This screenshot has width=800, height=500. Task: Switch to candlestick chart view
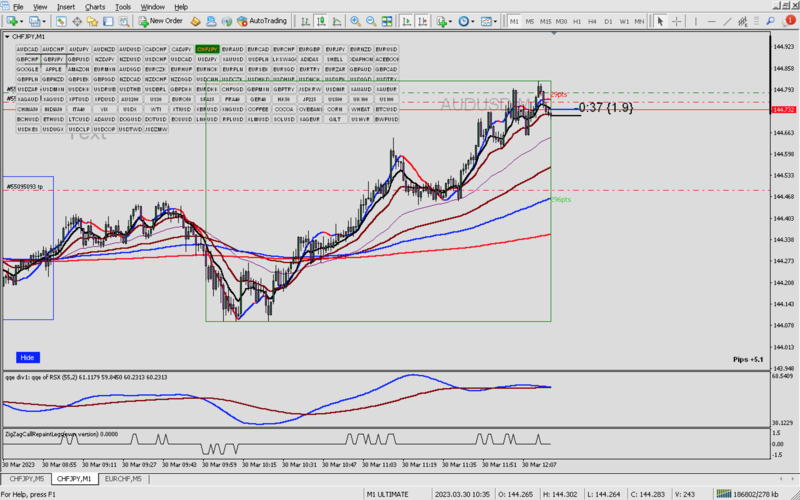point(321,21)
